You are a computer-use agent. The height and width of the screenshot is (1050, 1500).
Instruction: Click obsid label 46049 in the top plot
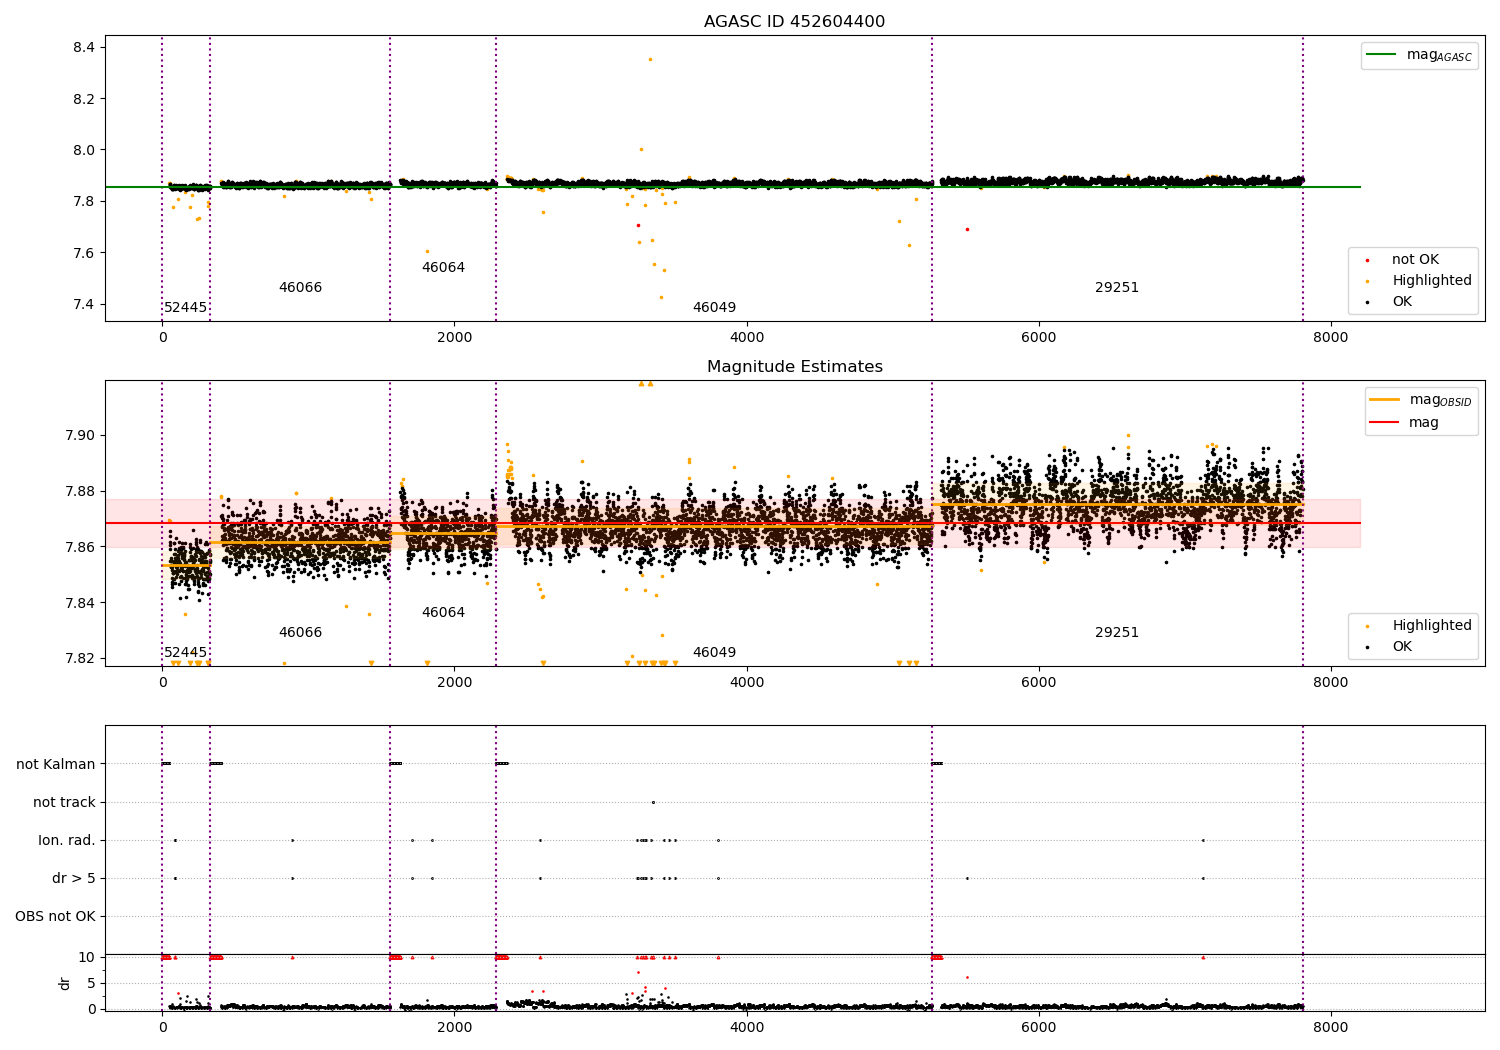tap(714, 308)
